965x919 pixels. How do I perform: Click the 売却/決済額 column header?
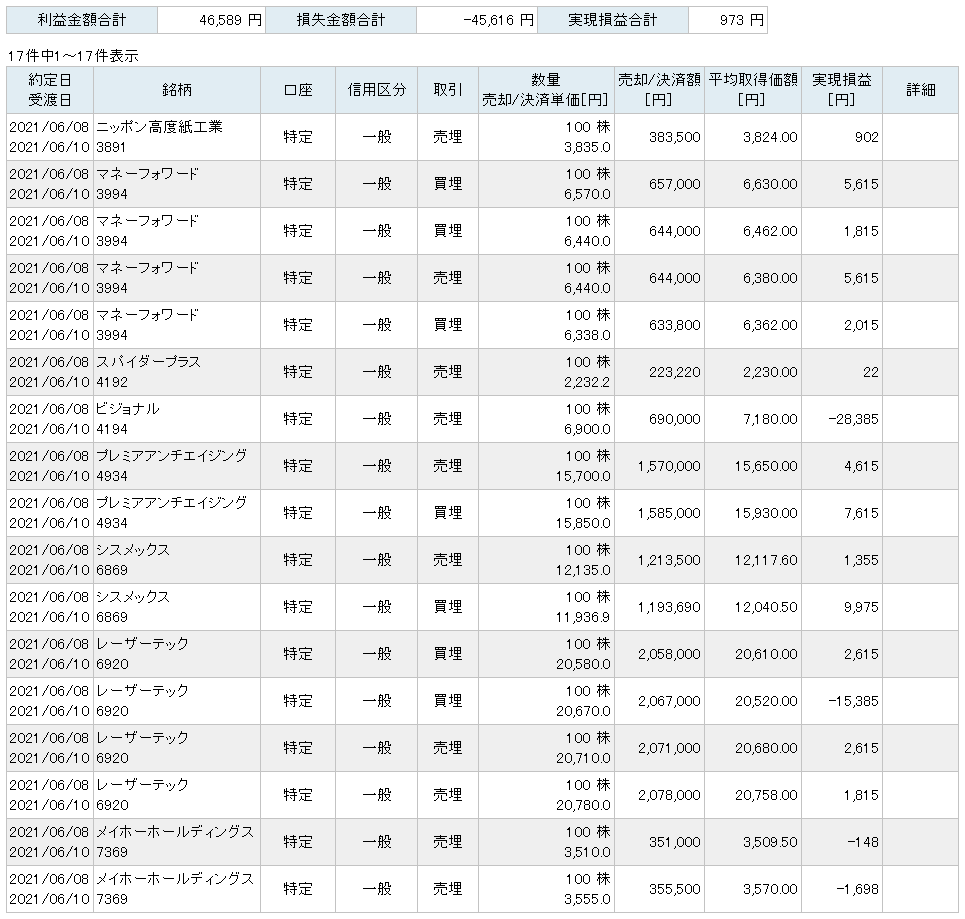tap(659, 90)
